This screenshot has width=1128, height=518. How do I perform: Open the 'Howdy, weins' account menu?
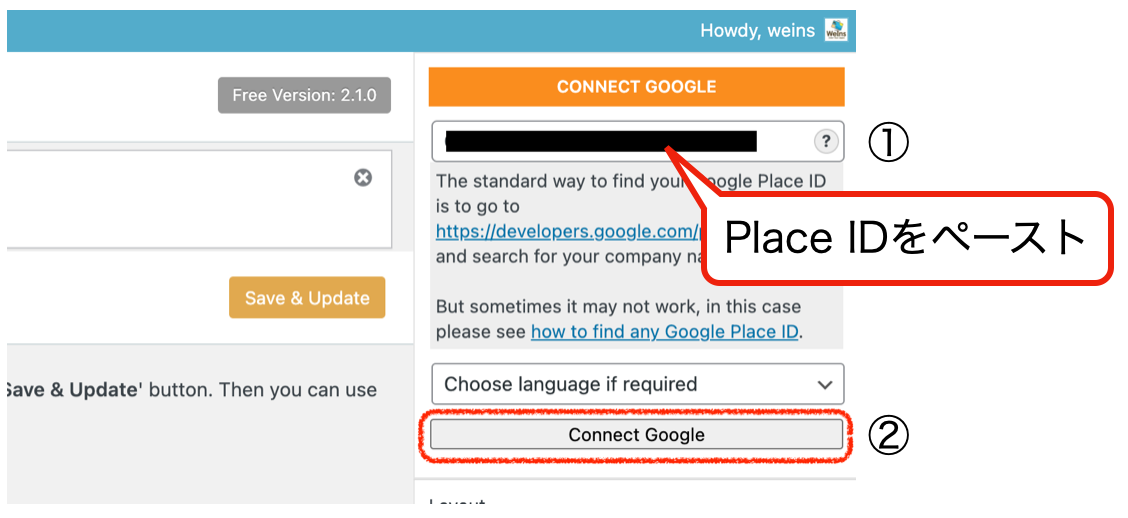[x=757, y=31]
